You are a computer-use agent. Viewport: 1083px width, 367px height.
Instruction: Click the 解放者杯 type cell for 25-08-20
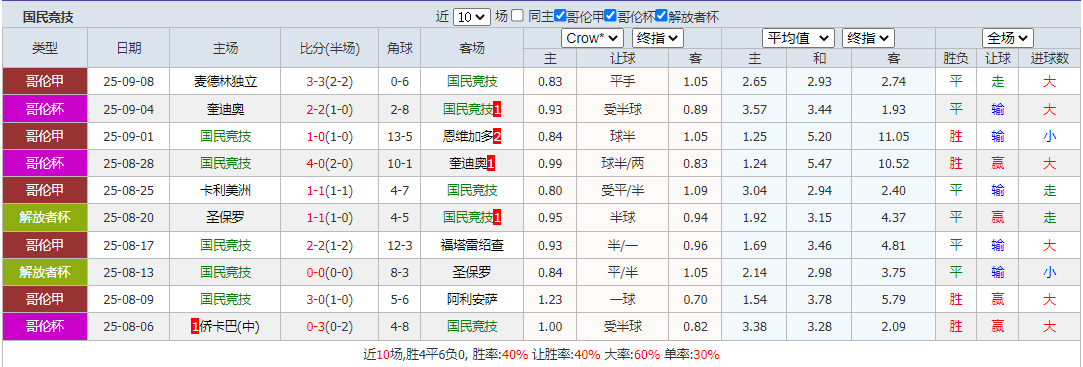[45, 218]
